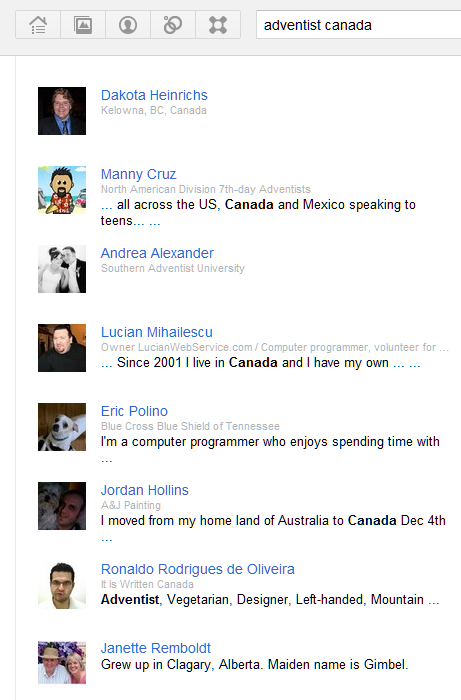The height and width of the screenshot is (700, 461).
Task: Click Manny Cruz cartoon avatar
Action: click(x=62, y=190)
